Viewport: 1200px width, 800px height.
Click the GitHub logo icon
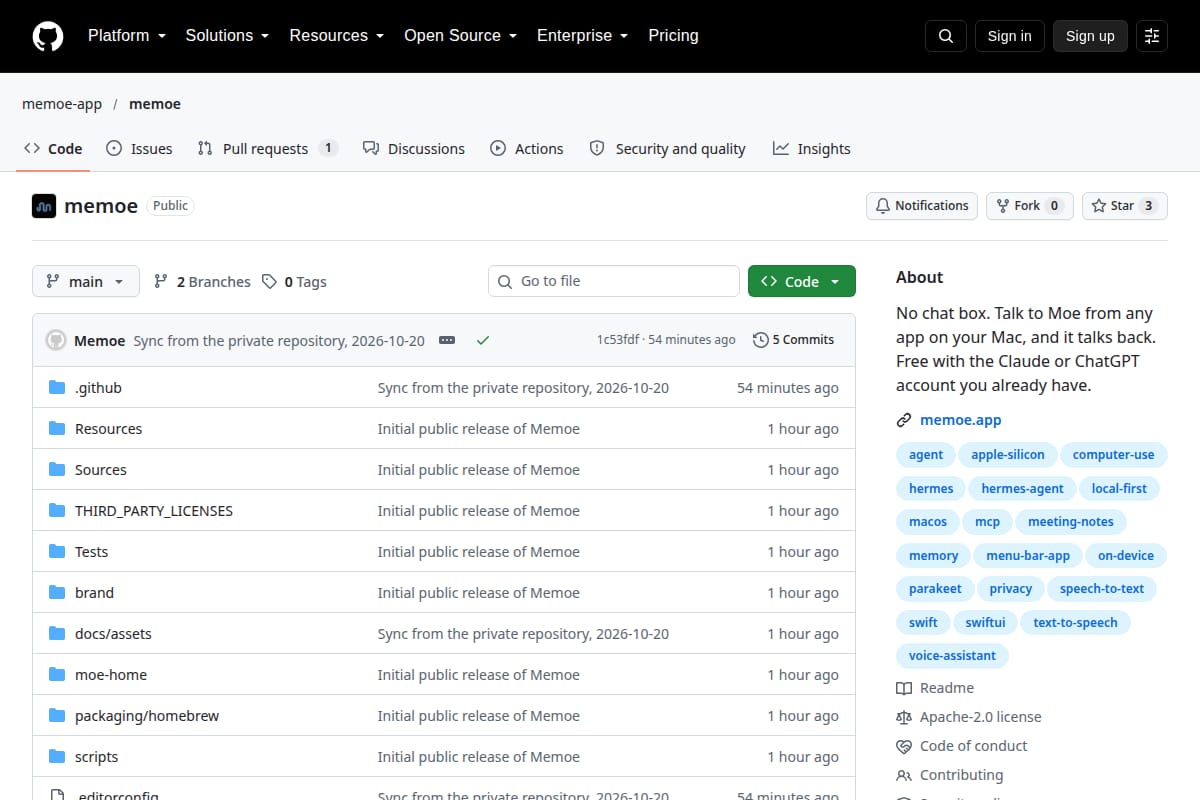point(48,36)
